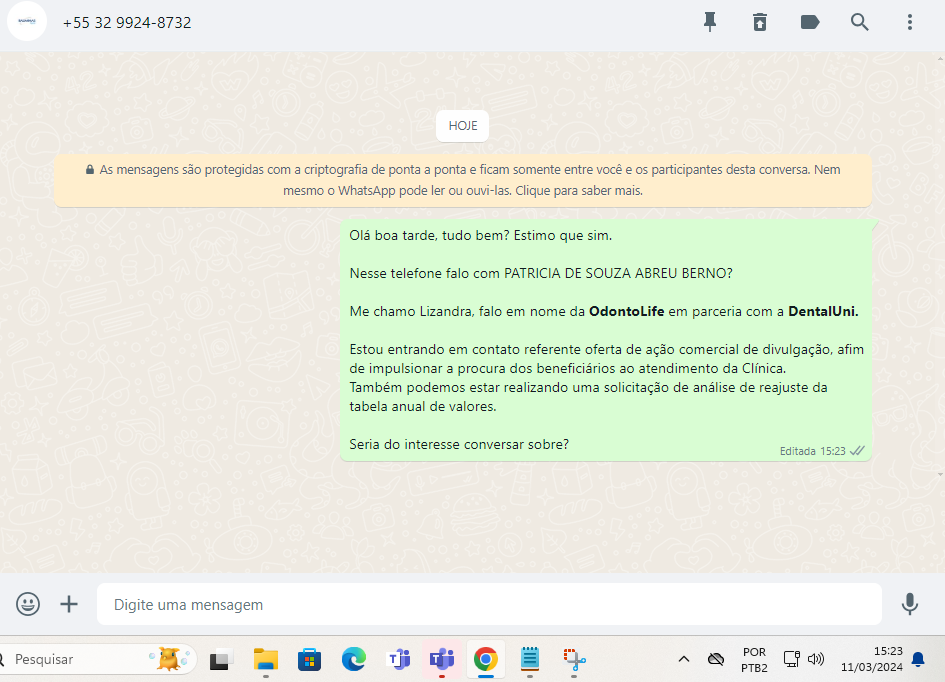
Task: Click the double check read receipt marks
Action: coord(857,451)
